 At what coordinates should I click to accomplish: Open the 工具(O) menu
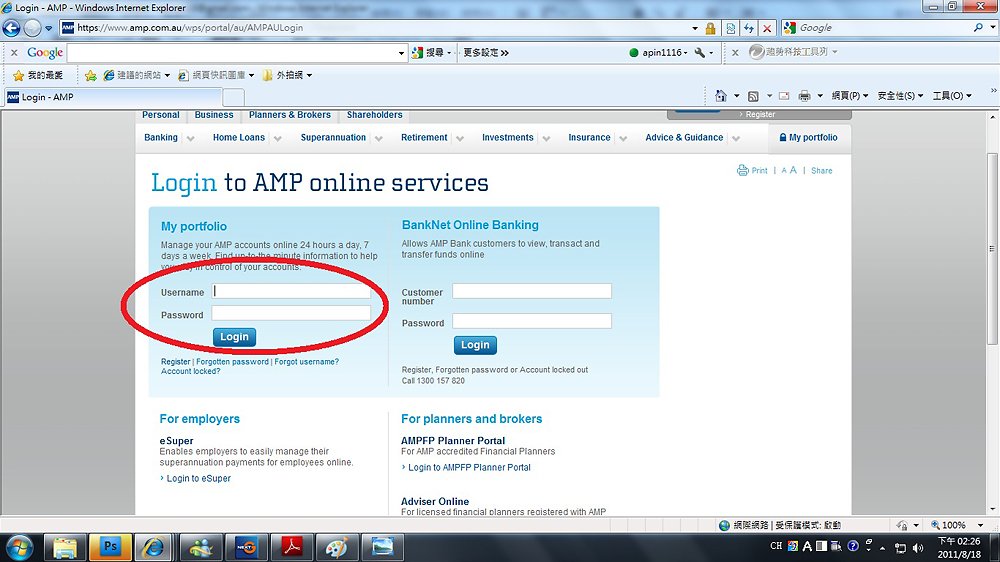[952, 96]
